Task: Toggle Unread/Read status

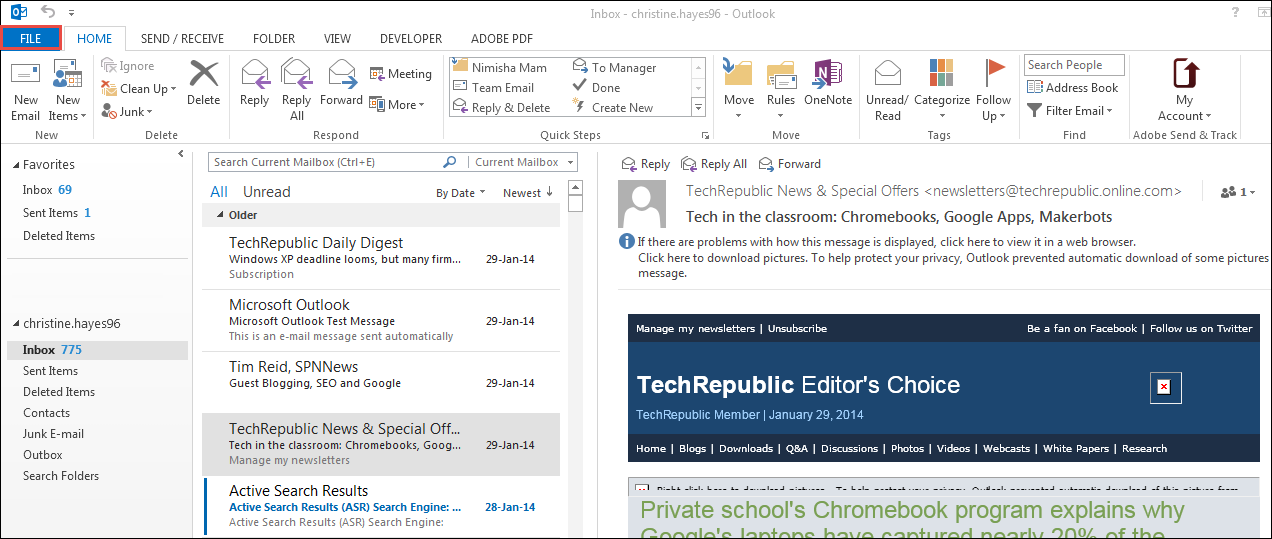Action: pos(887,90)
